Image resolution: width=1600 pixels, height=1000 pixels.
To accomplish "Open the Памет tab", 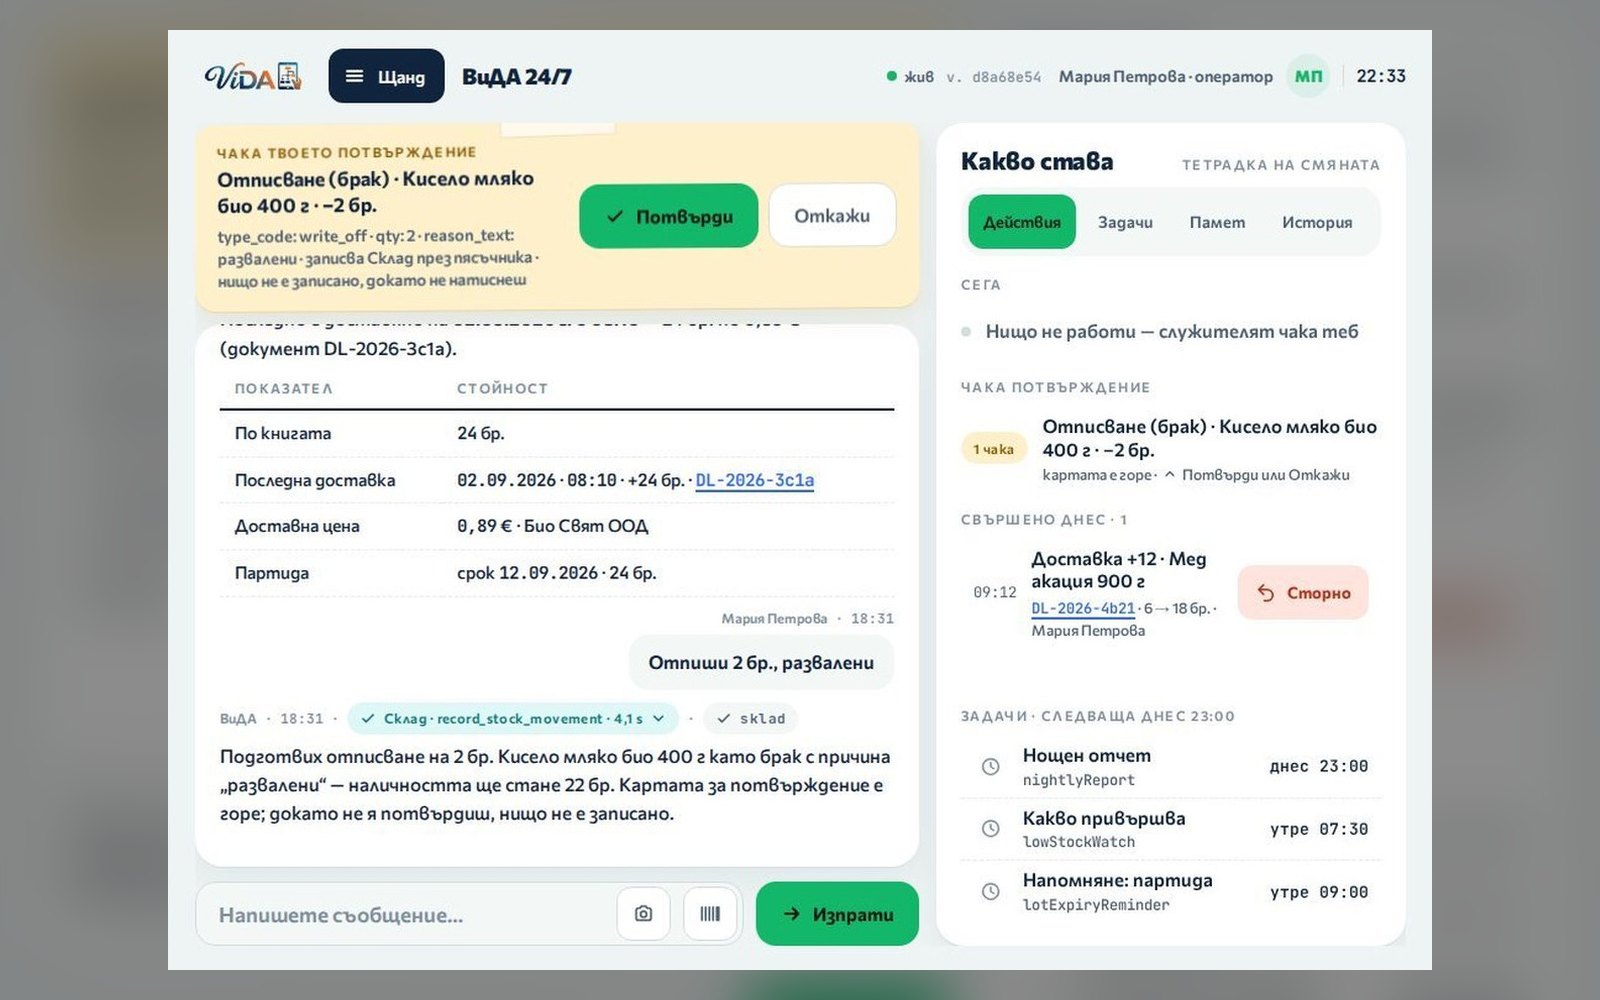I will [x=1217, y=222].
